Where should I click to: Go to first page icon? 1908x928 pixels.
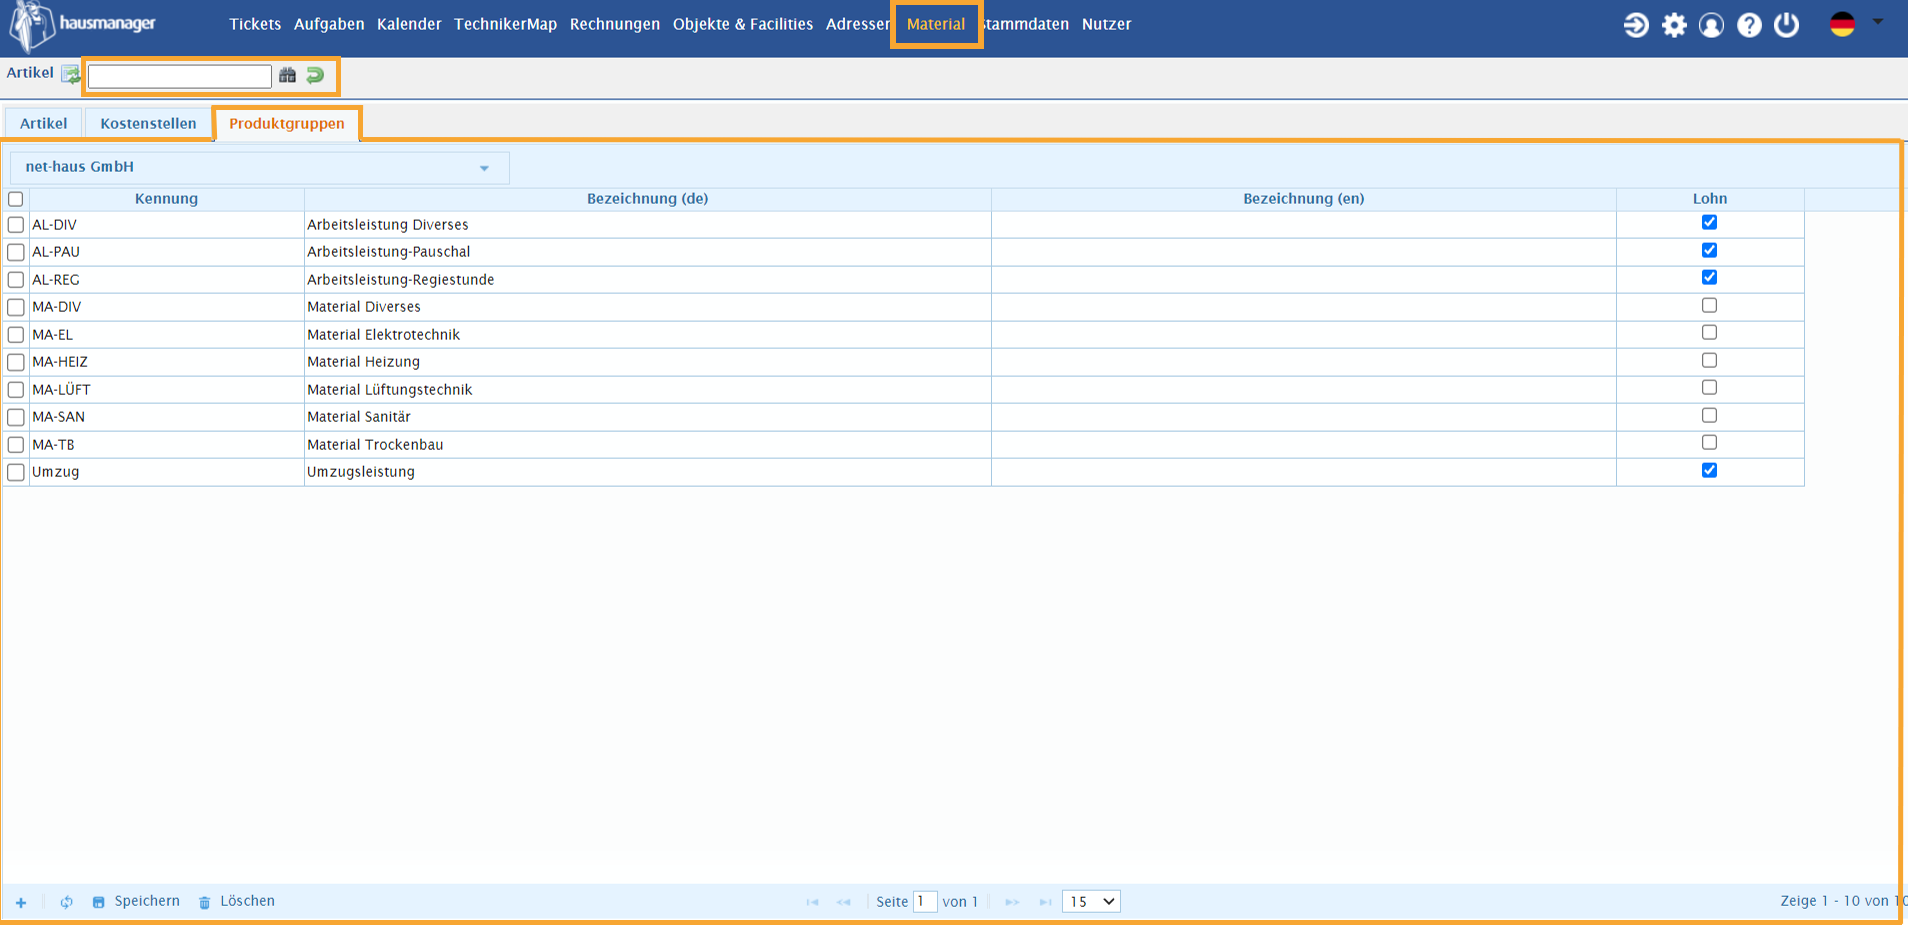(812, 902)
